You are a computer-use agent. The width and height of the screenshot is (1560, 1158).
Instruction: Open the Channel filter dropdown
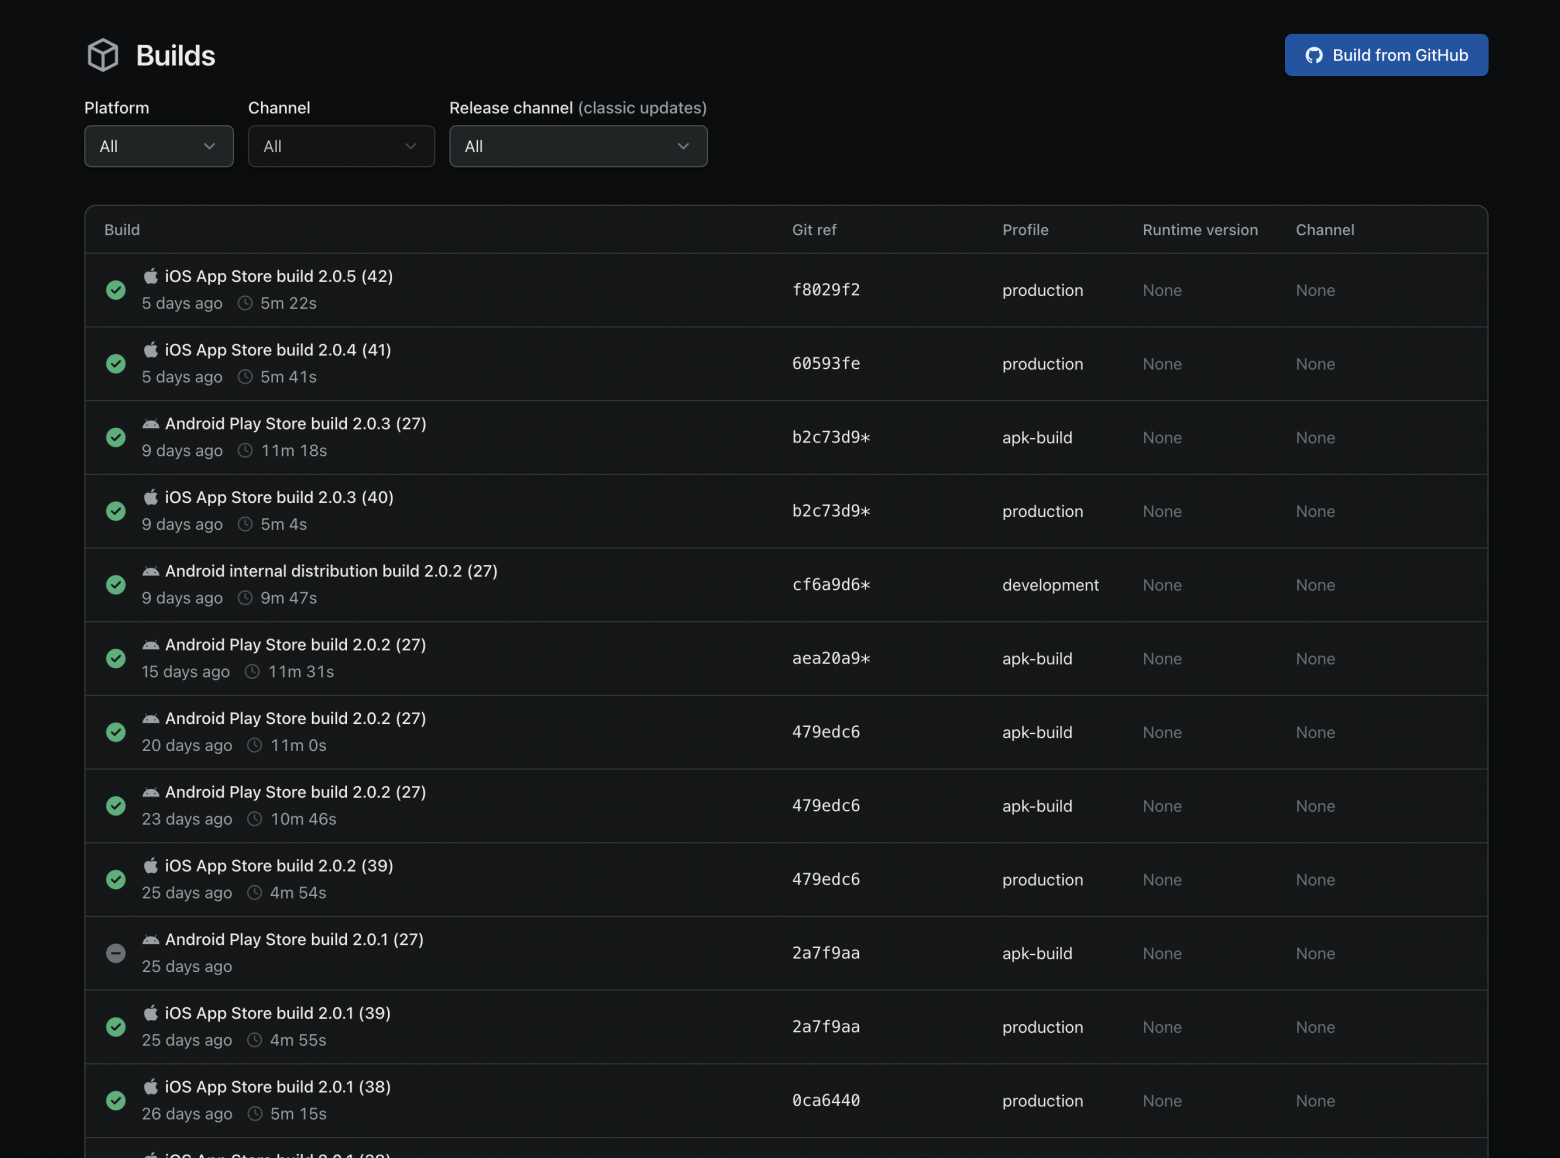tap(341, 146)
